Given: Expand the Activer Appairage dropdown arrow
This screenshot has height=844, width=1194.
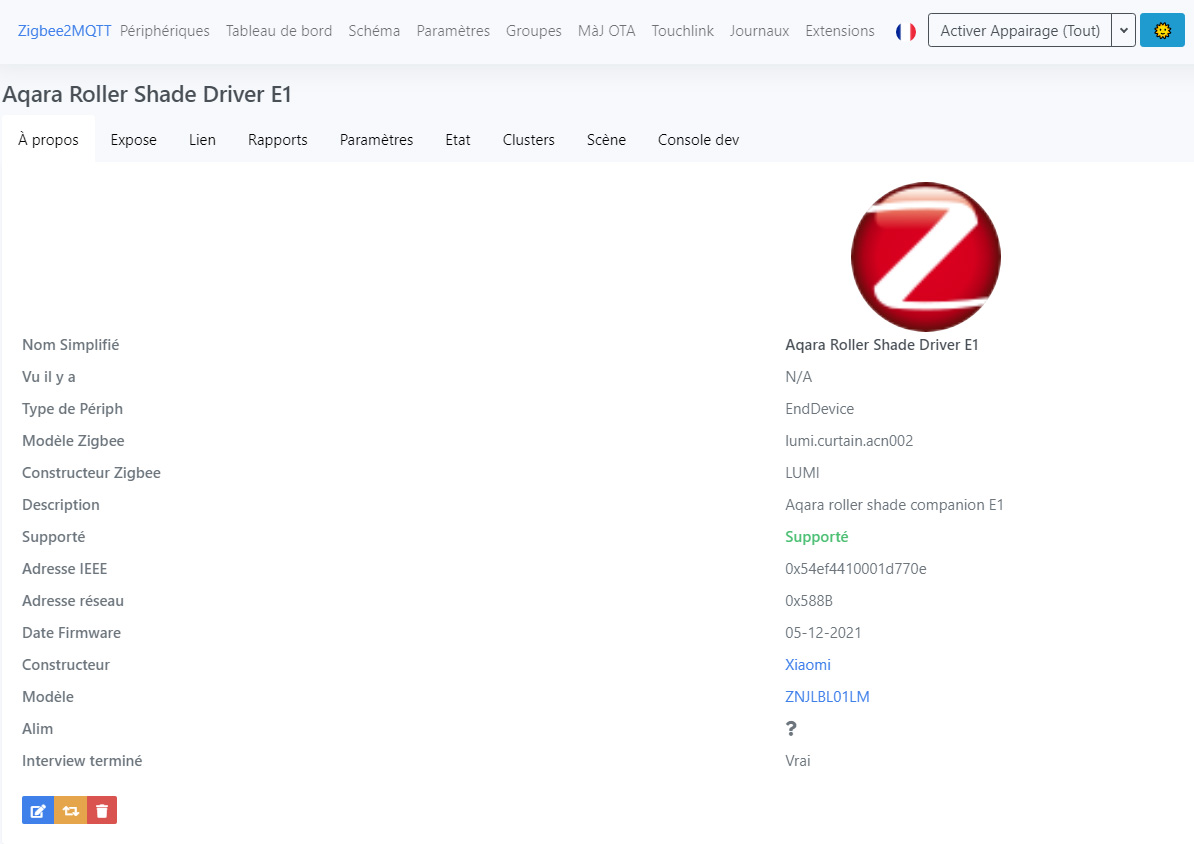Looking at the screenshot, I should pyautogui.click(x=1124, y=30).
